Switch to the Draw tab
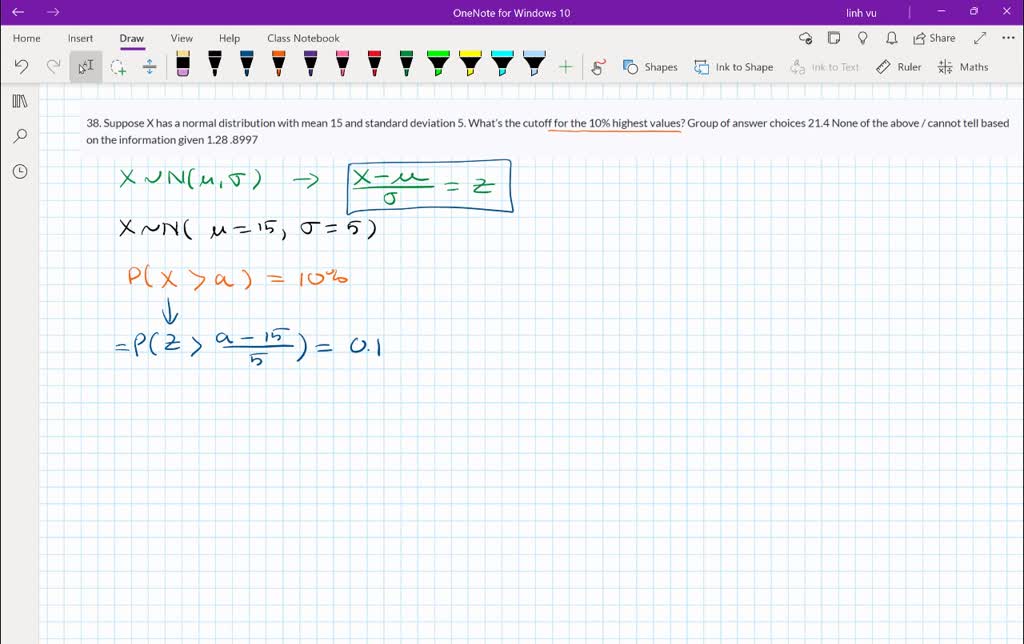The height and width of the screenshot is (644, 1024). (x=131, y=38)
